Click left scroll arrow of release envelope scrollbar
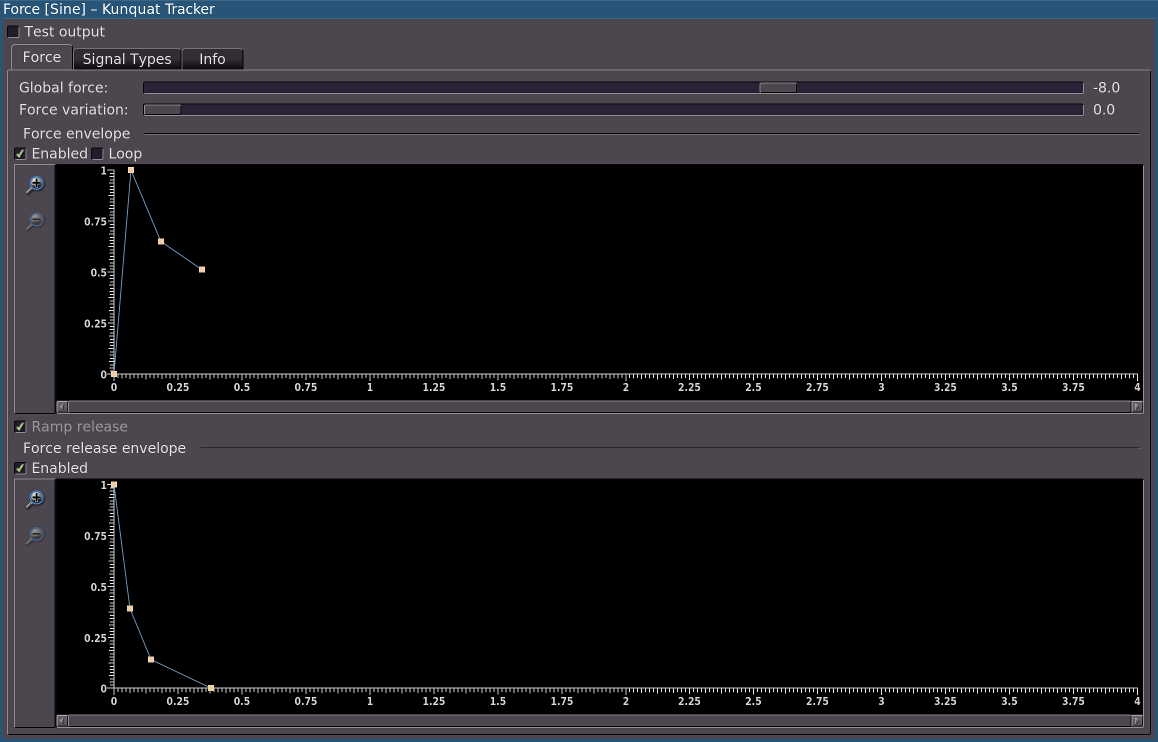 (62, 721)
